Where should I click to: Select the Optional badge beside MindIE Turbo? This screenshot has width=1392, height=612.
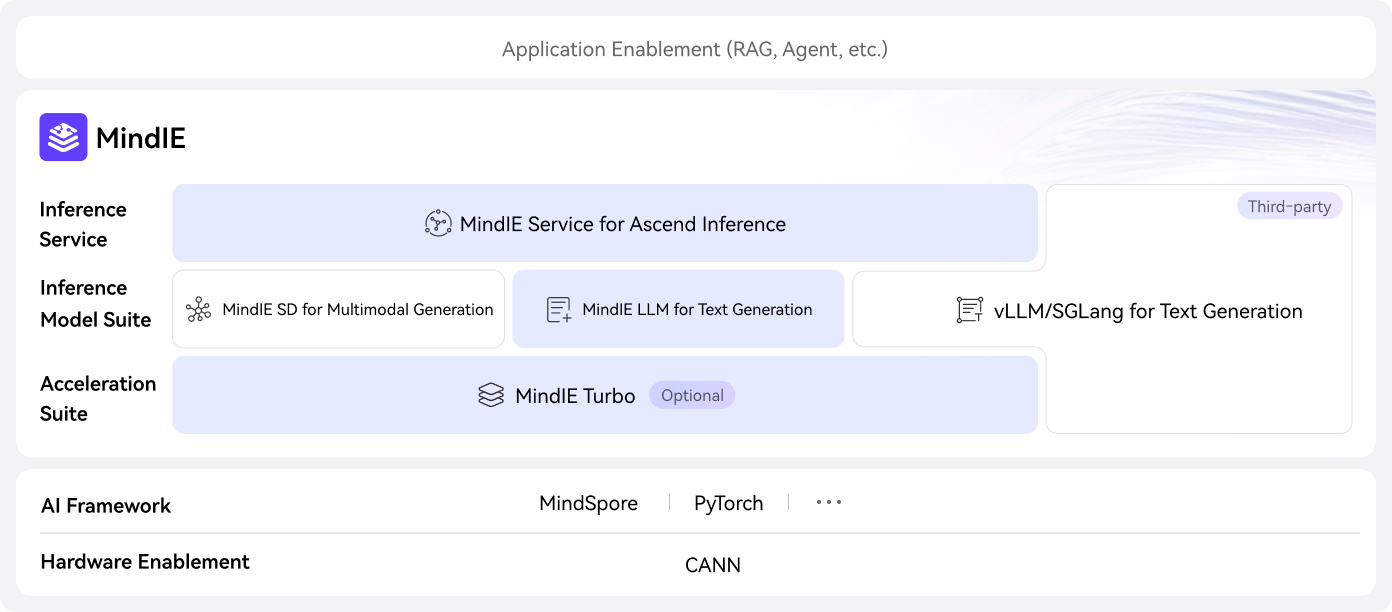pos(692,396)
